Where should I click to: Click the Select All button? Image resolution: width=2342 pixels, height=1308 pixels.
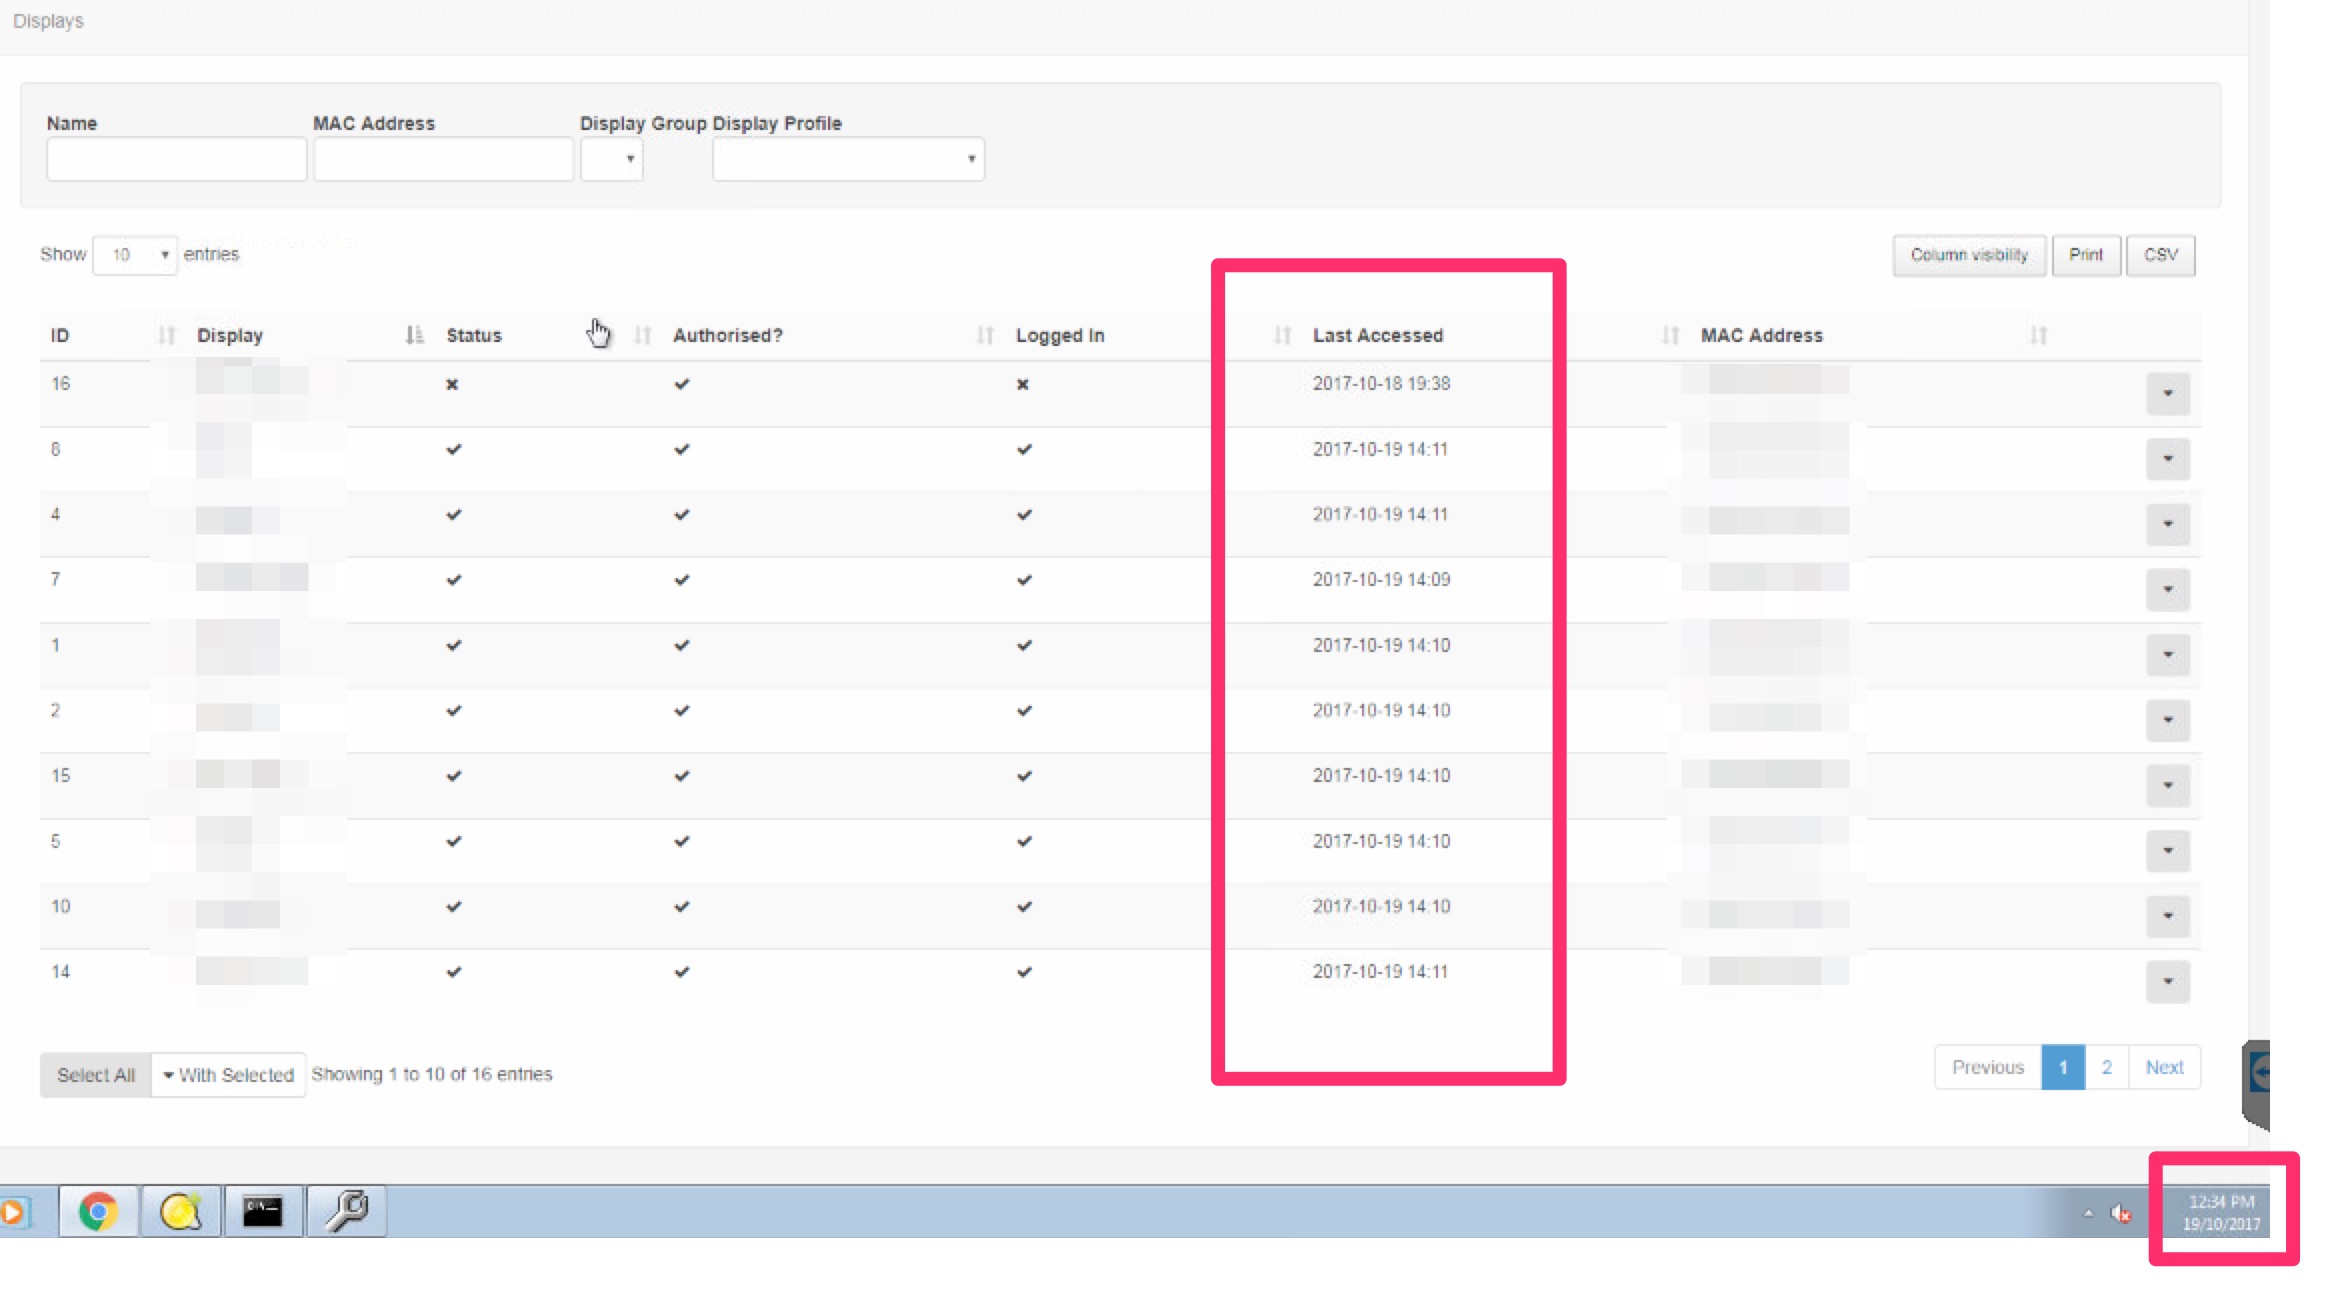pos(96,1075)
